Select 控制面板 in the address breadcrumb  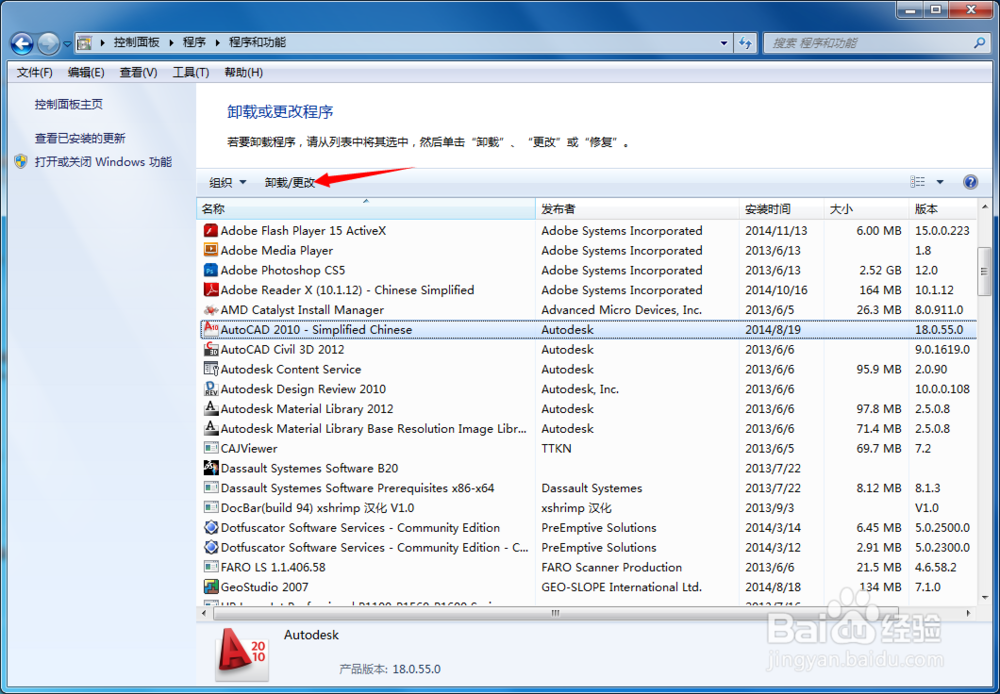136,43
